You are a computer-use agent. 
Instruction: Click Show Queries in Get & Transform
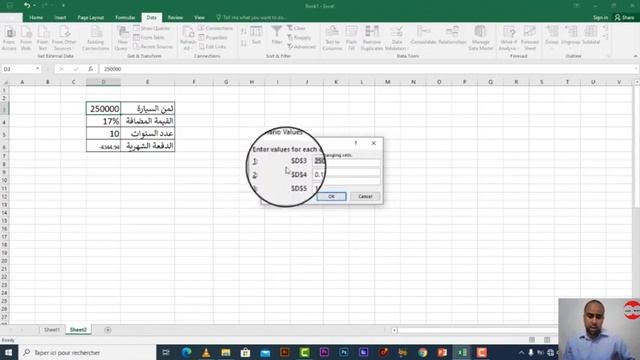click(151, 28)
